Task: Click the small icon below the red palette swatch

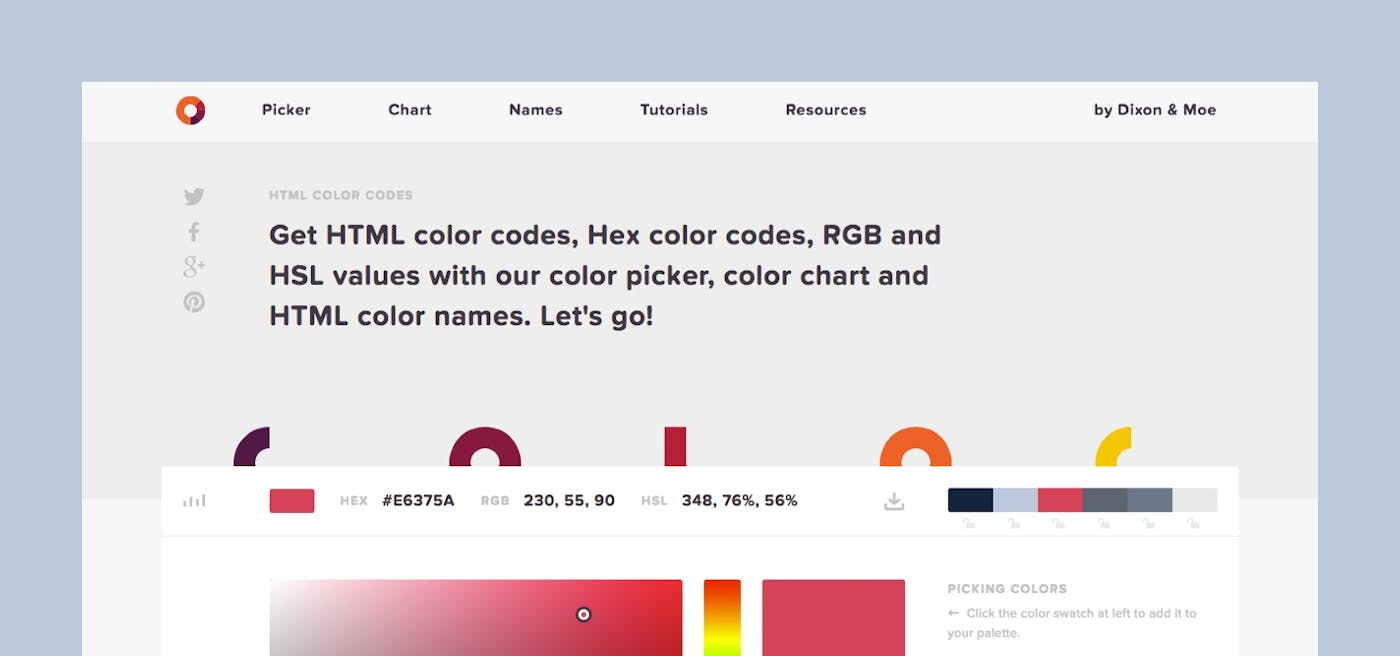Action: click(x=1059, y=523)
